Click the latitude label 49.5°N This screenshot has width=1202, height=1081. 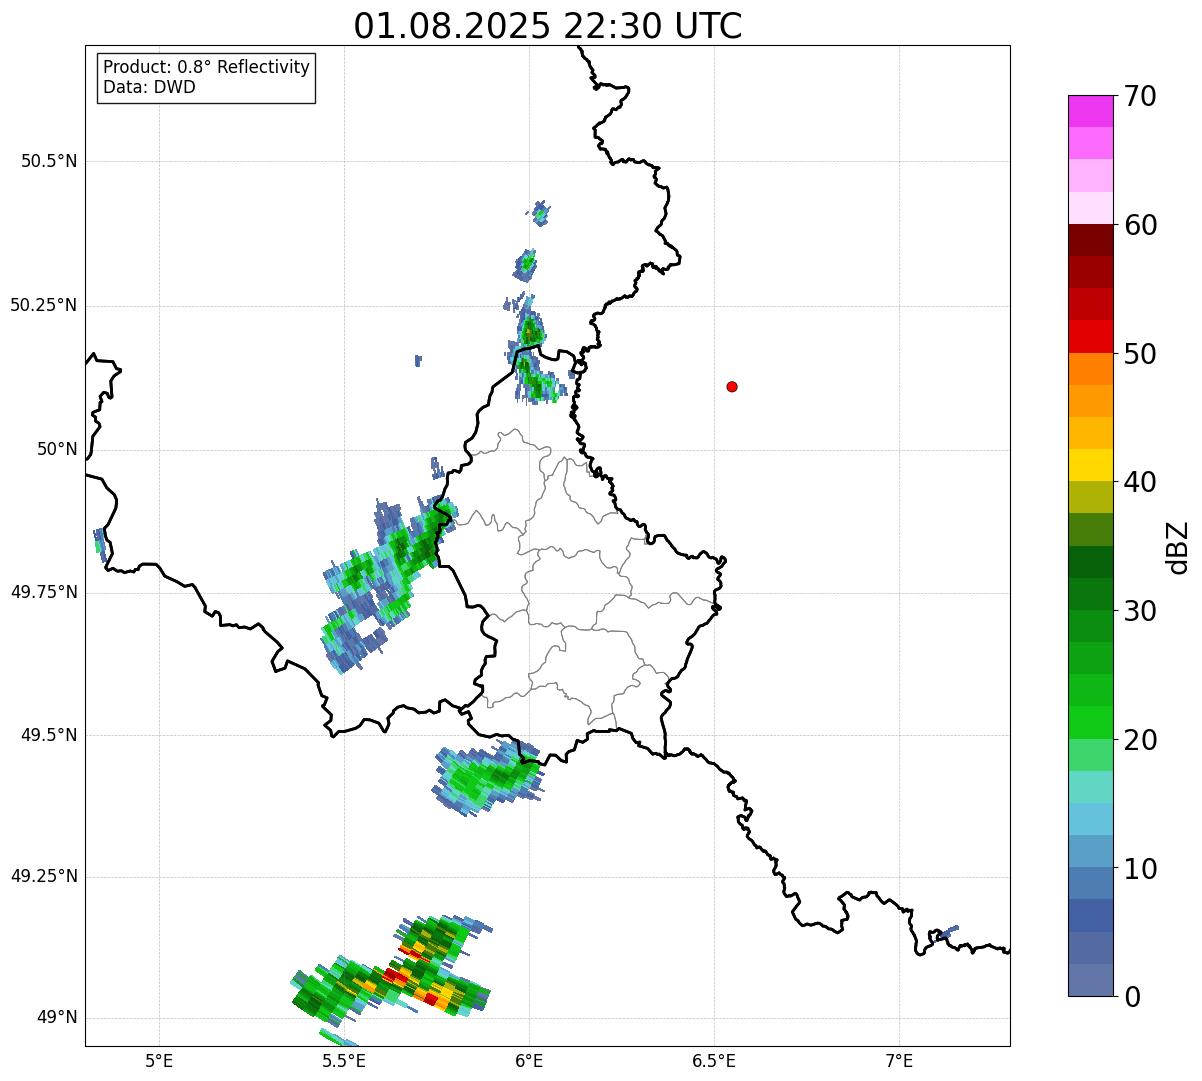(49, 735)
